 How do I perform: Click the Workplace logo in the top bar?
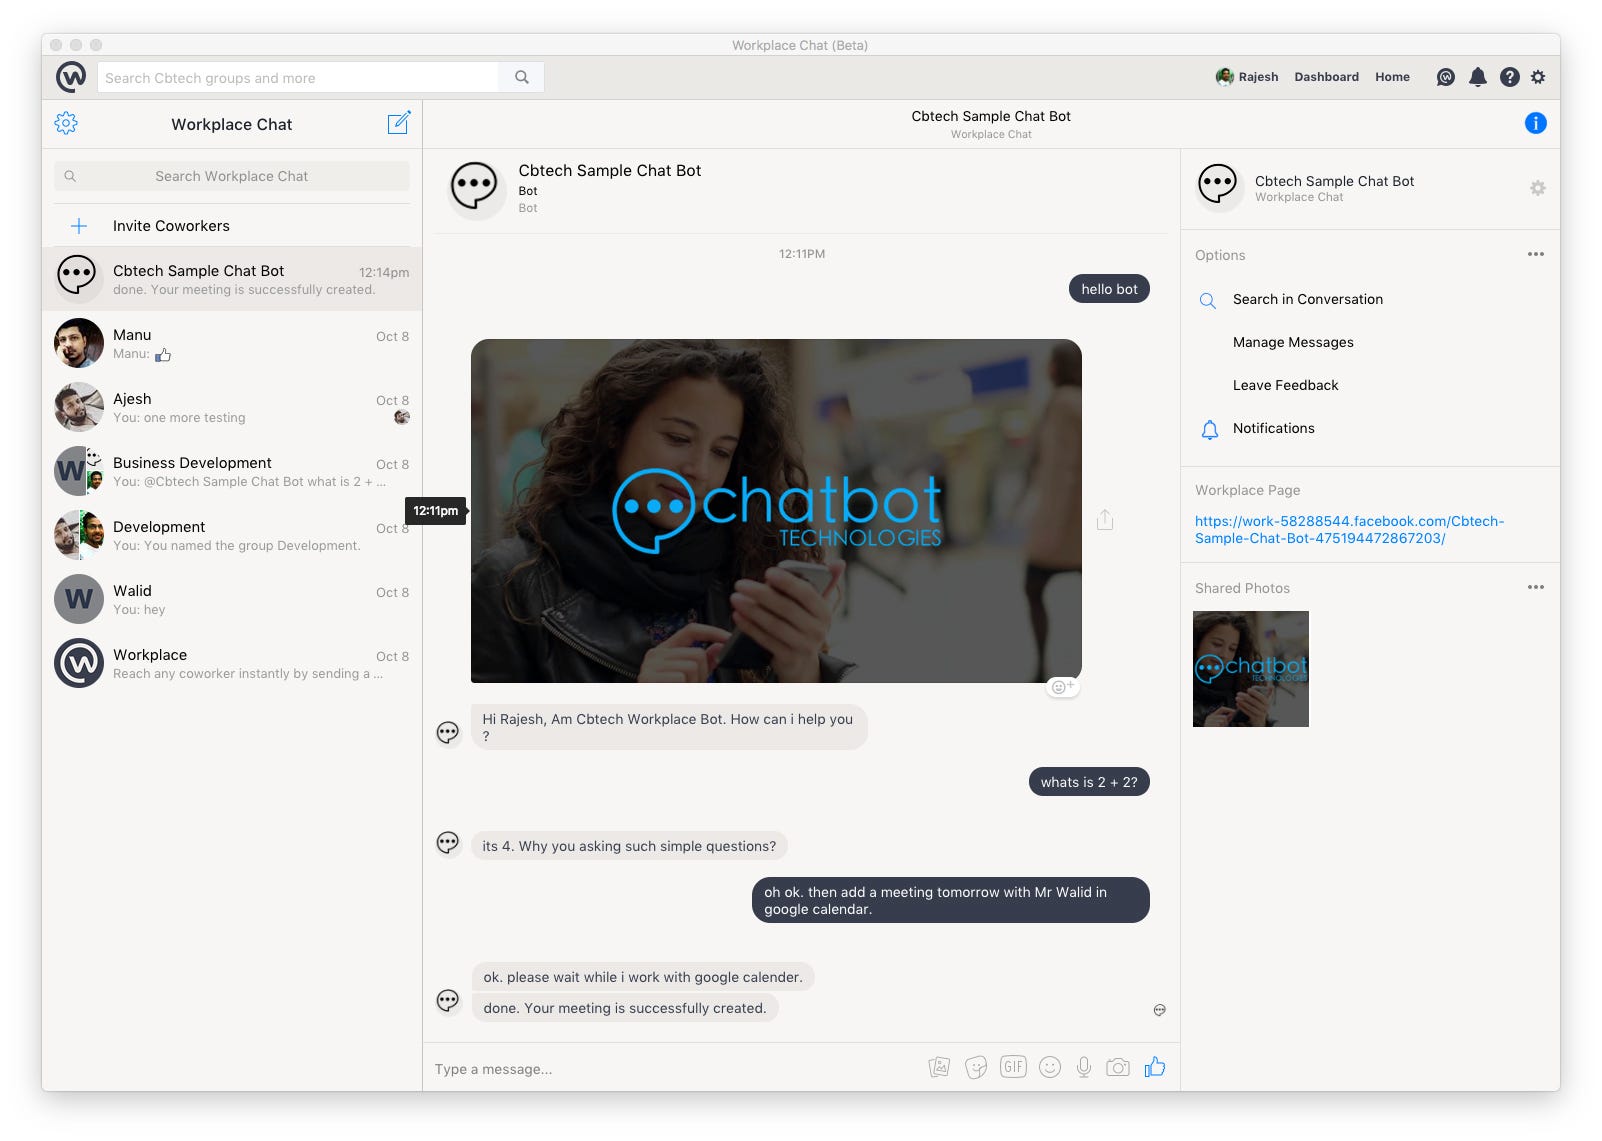pyautogui.click(x=71, y=77)
